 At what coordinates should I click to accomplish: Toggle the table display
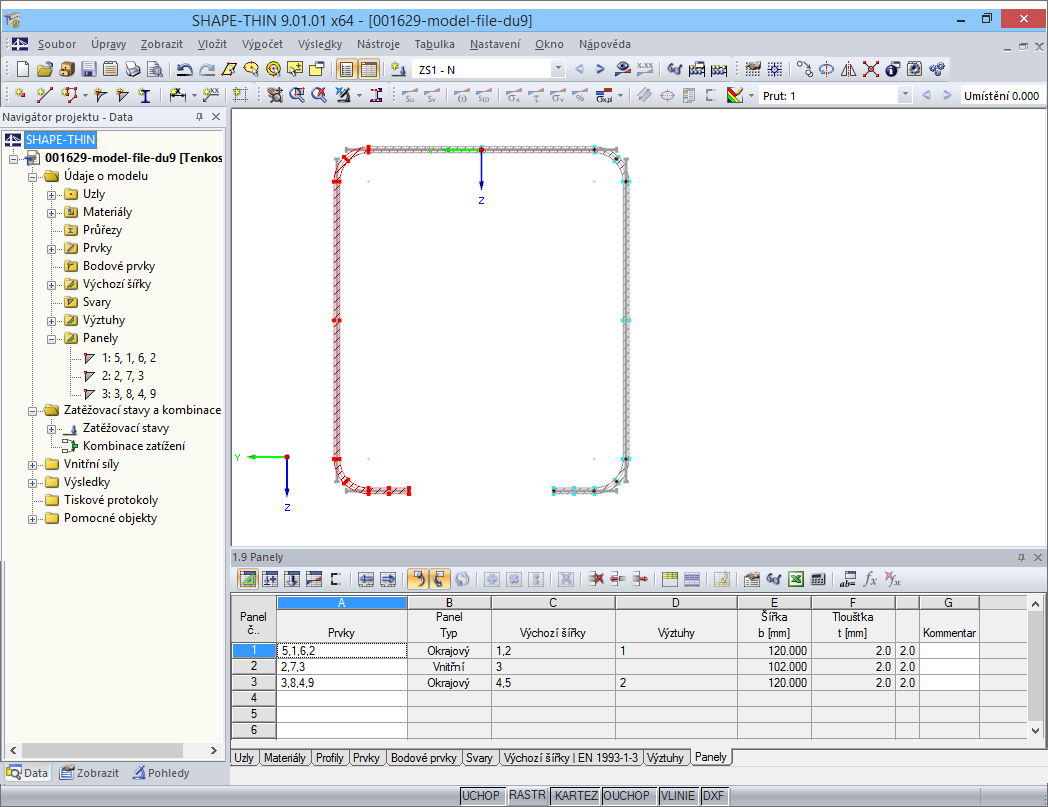point(369,69)
